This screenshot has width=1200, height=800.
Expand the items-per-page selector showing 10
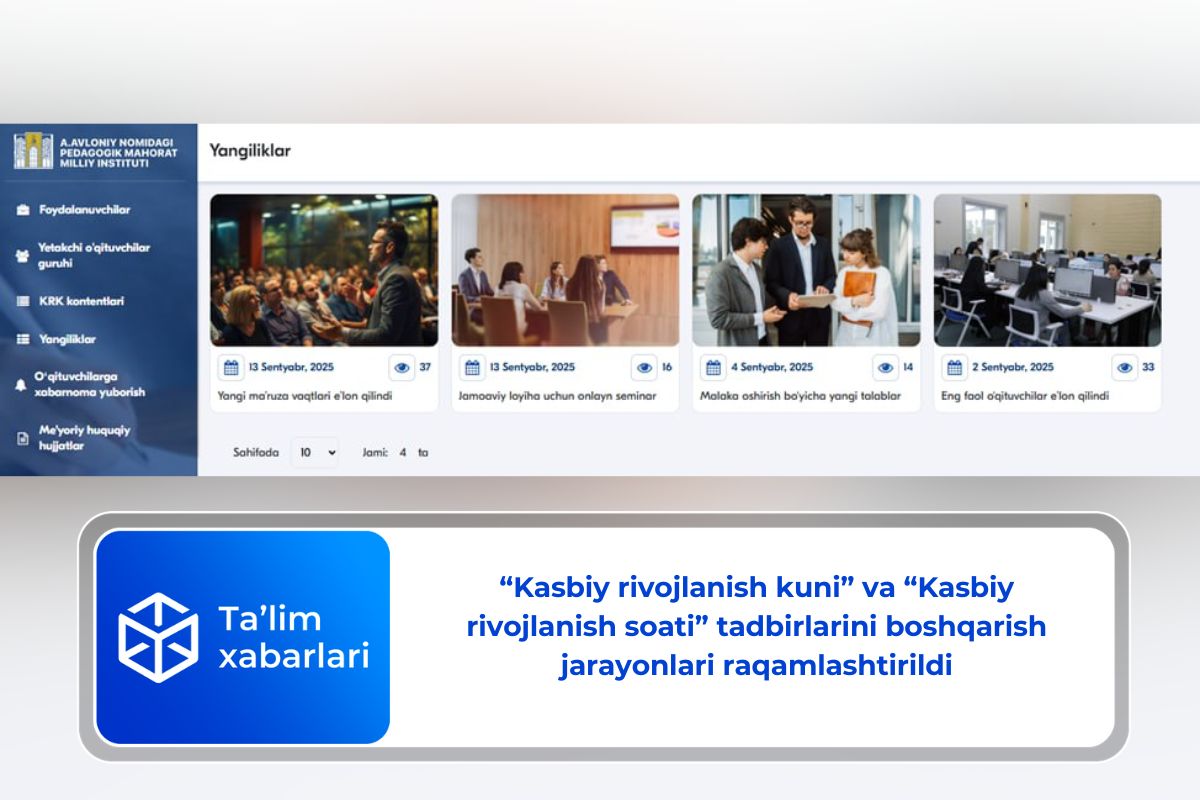point(314,452)
